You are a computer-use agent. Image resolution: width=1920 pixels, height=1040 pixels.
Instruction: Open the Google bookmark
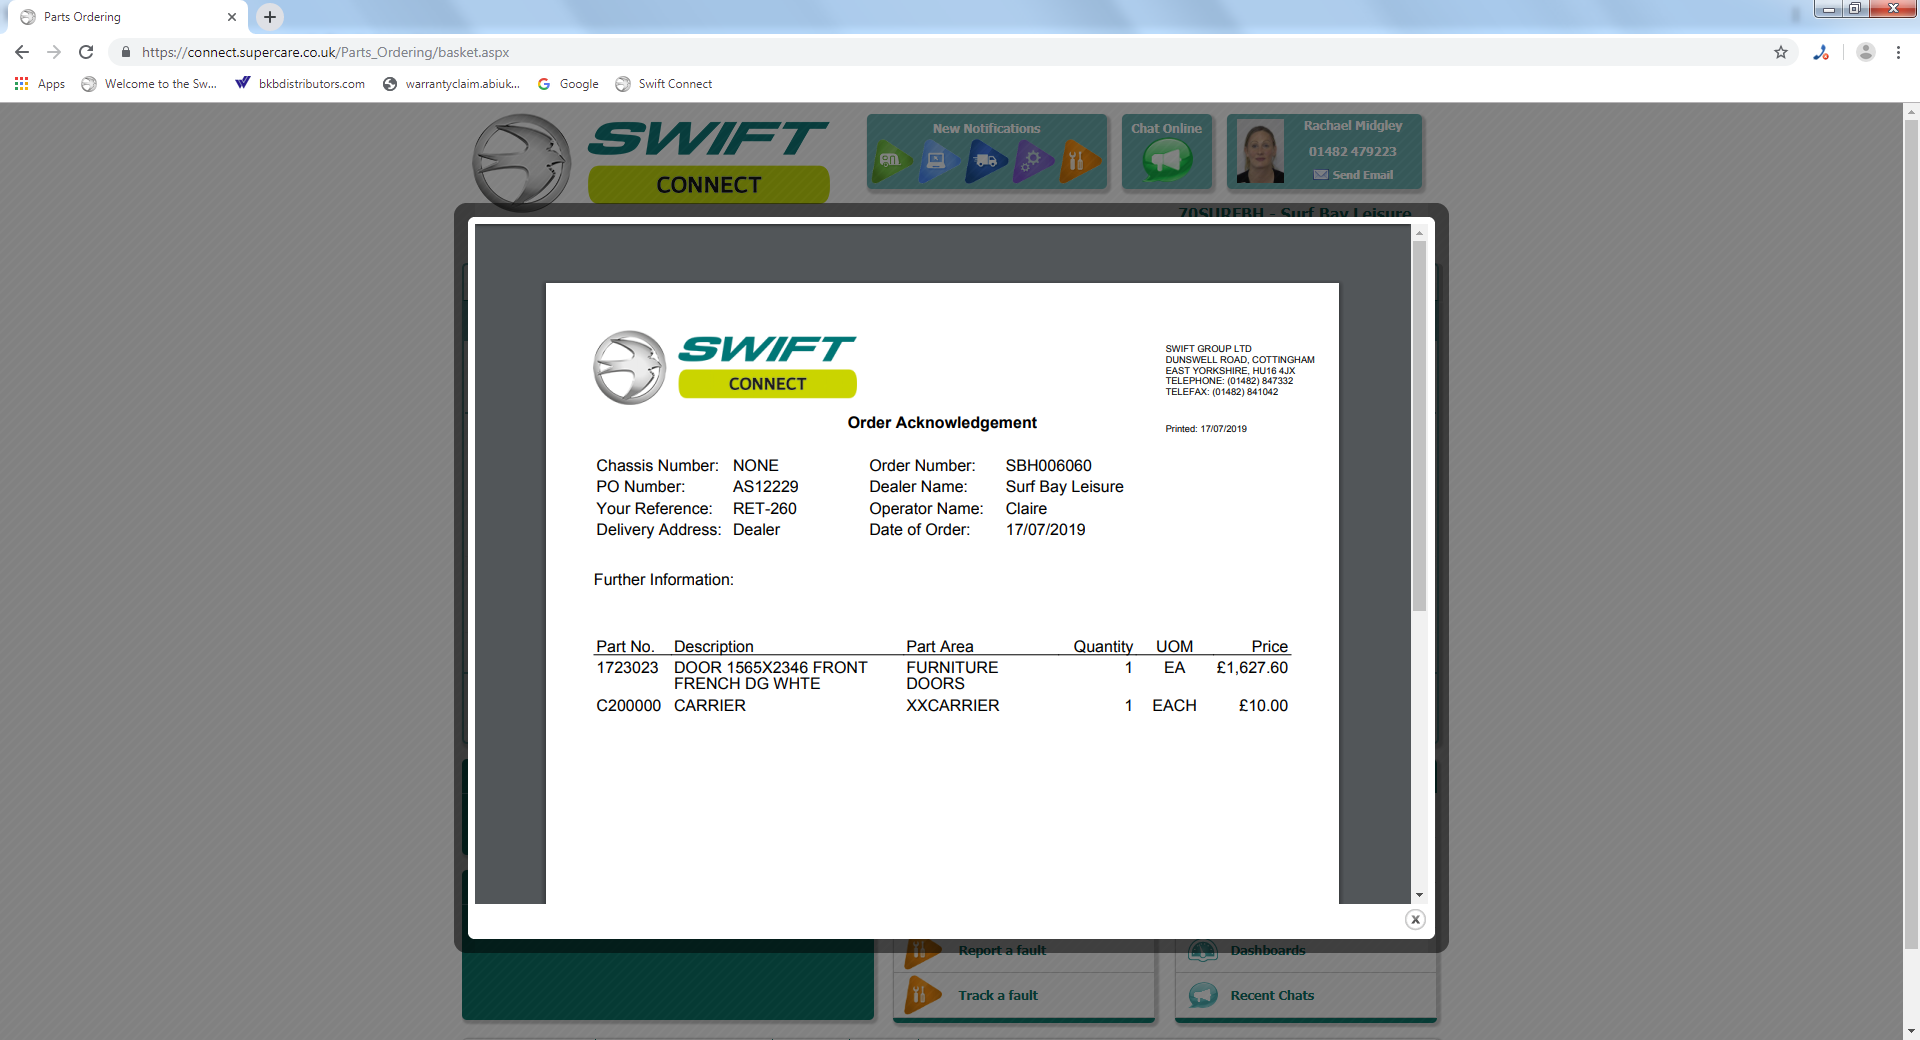pyautogui.click(x=568, y=84)
